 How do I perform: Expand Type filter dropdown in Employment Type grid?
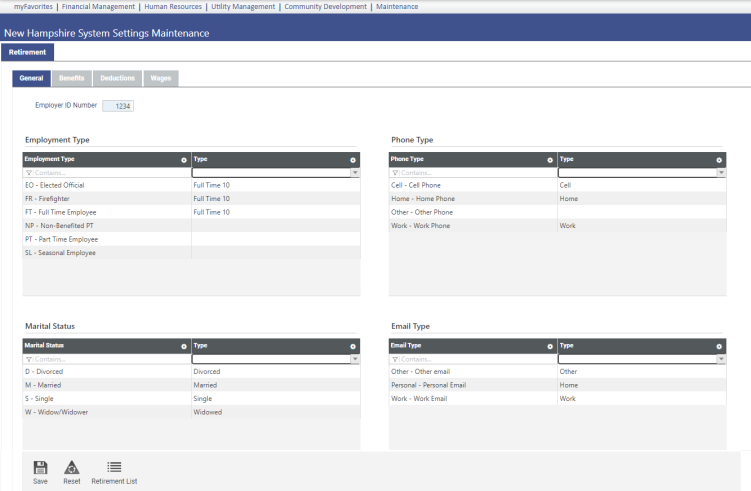coord(354,173)
